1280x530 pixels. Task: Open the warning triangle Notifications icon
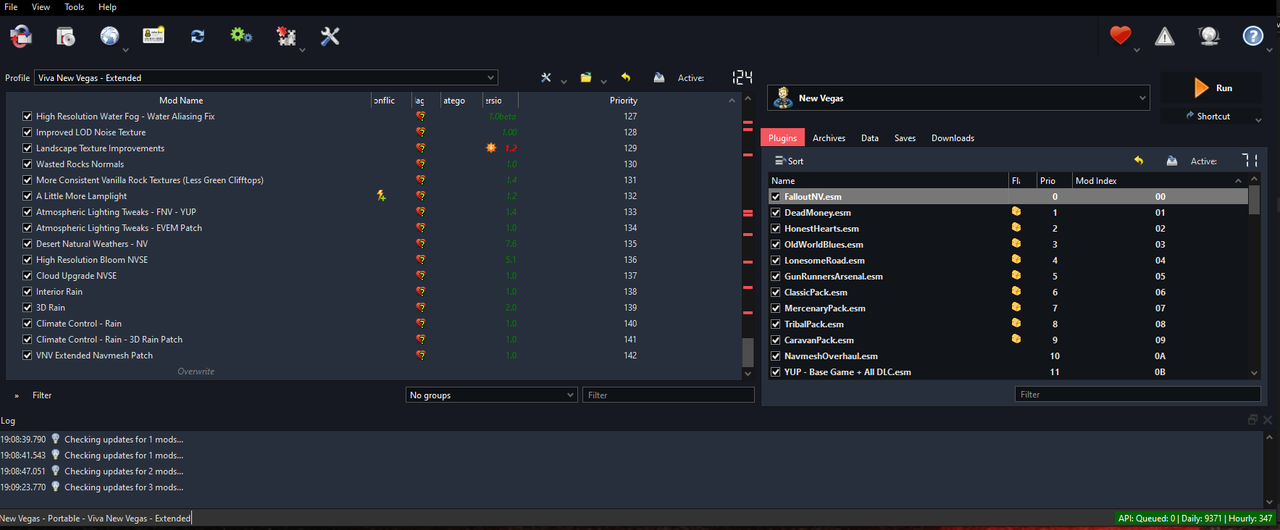point(1165,37)
